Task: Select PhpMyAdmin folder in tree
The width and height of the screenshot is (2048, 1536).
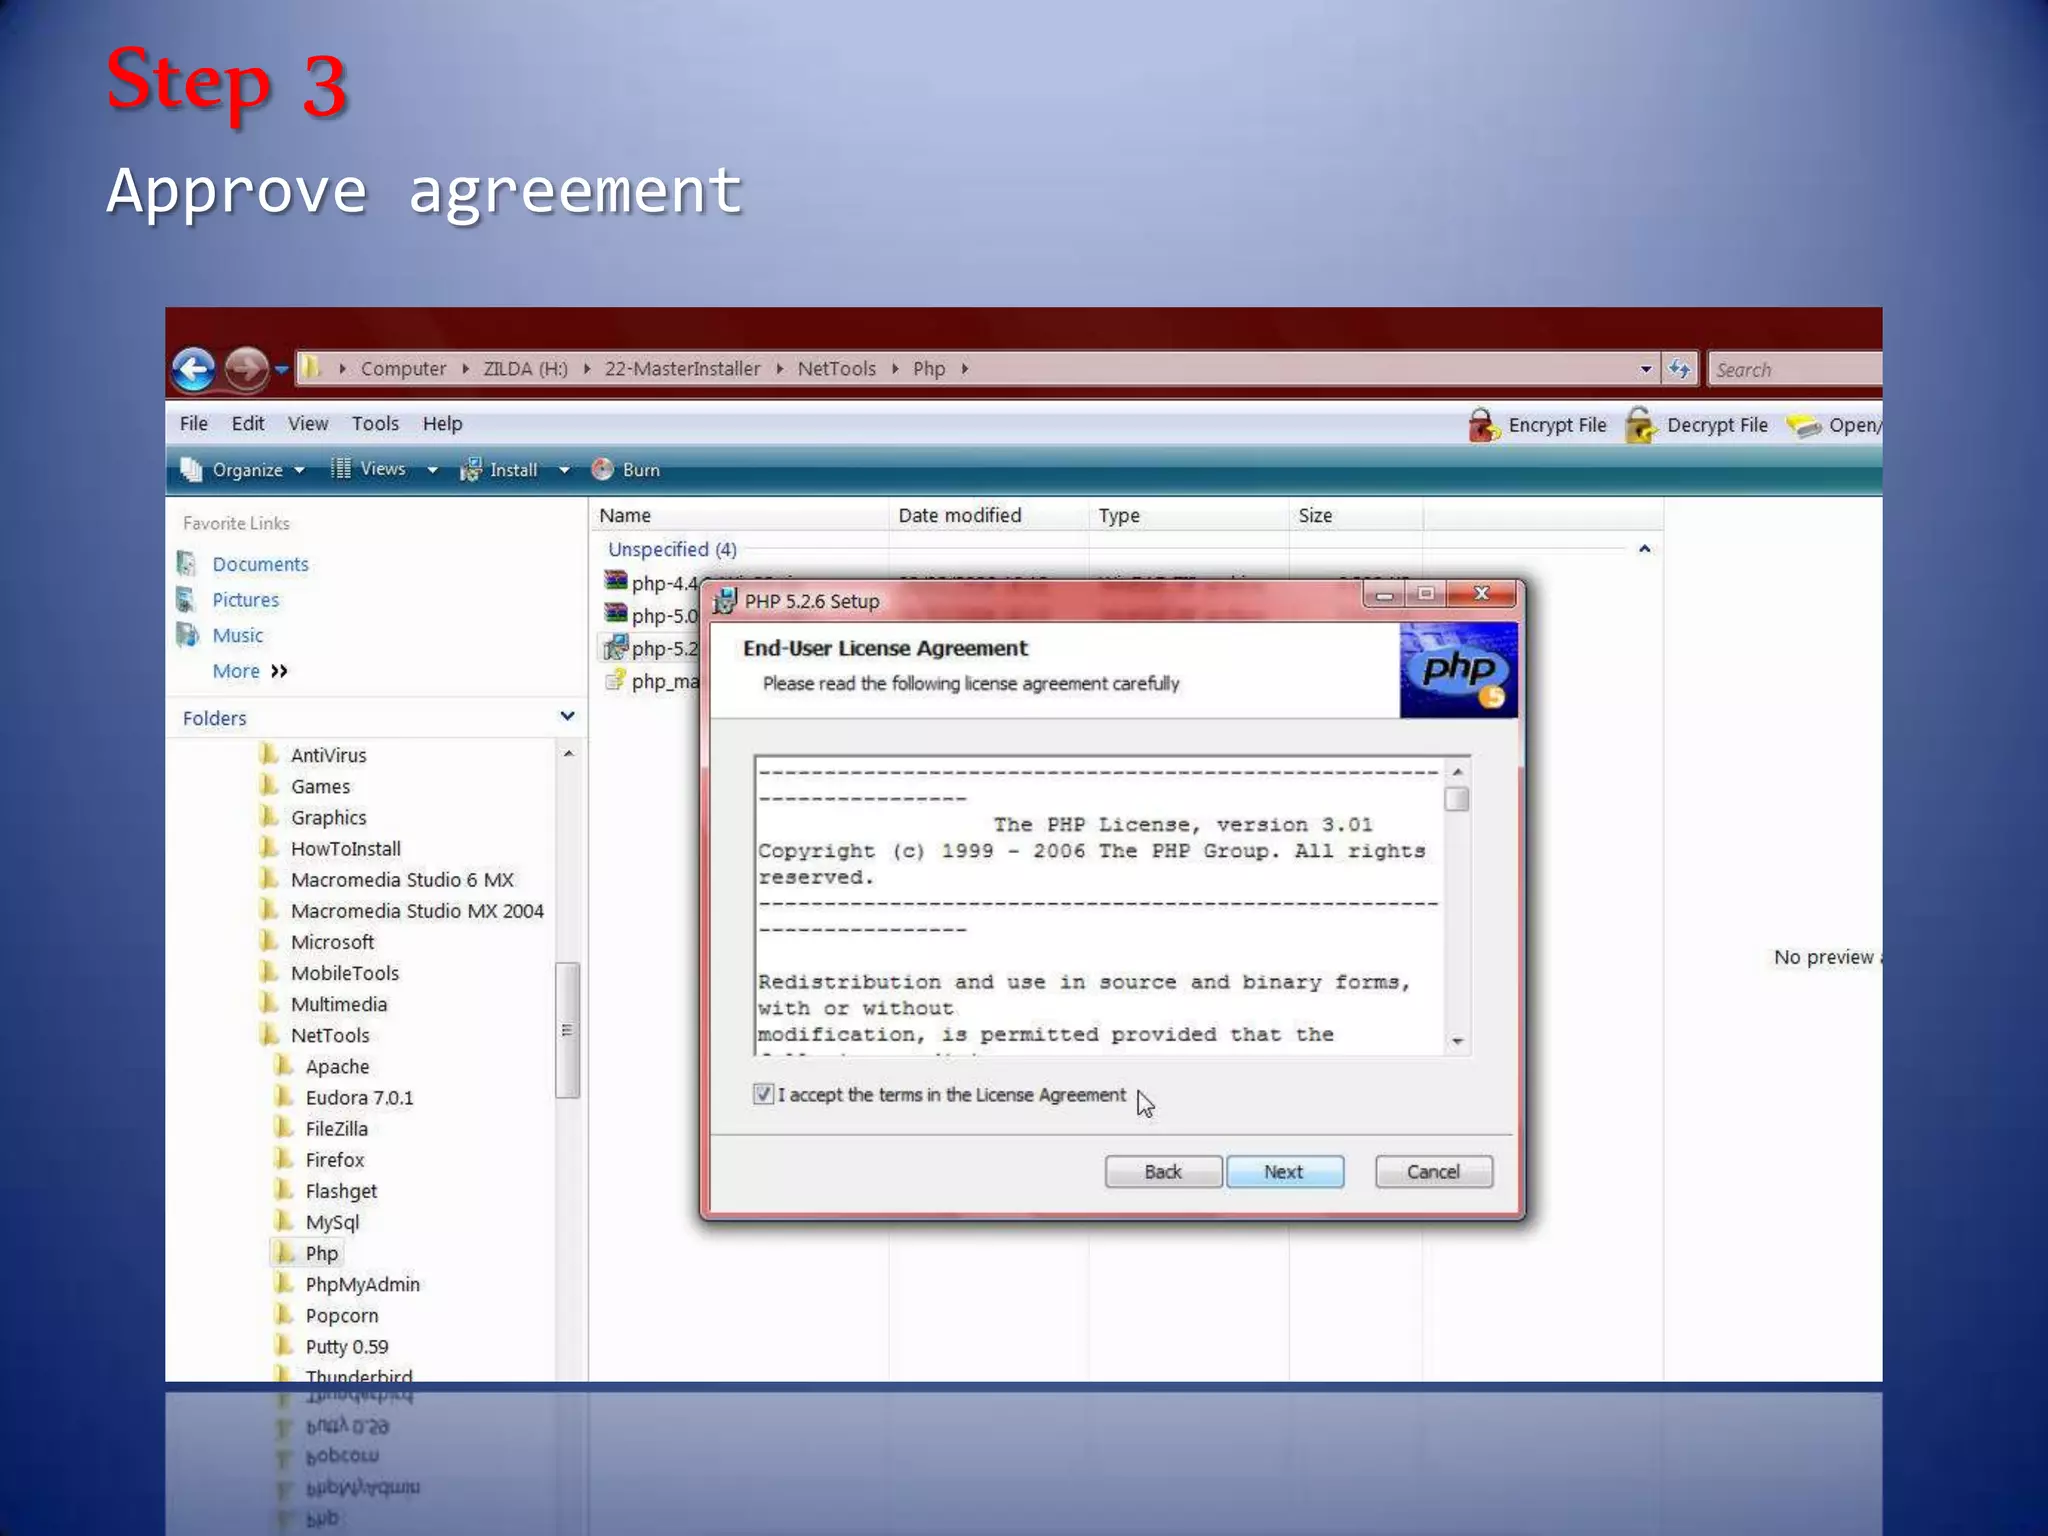Action: tap(362, 1284)
